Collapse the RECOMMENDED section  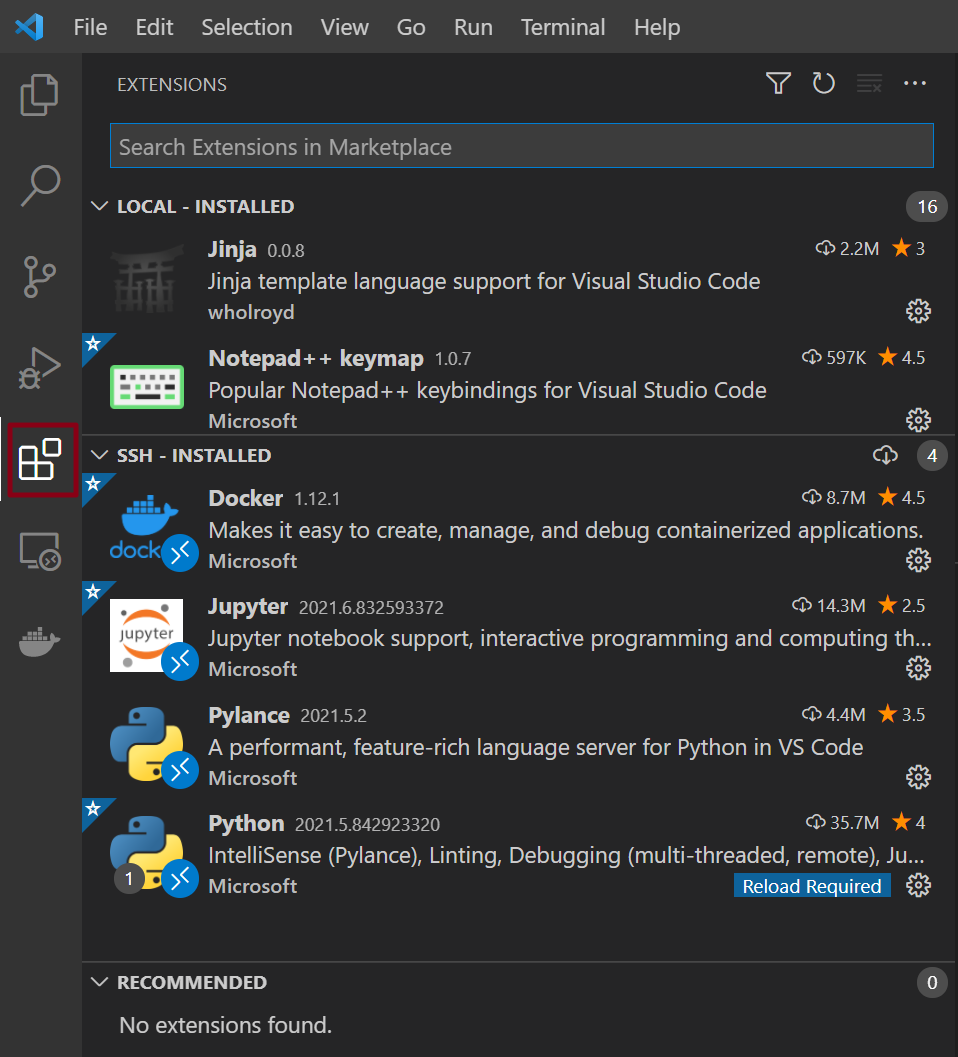[x=99, y=982]
